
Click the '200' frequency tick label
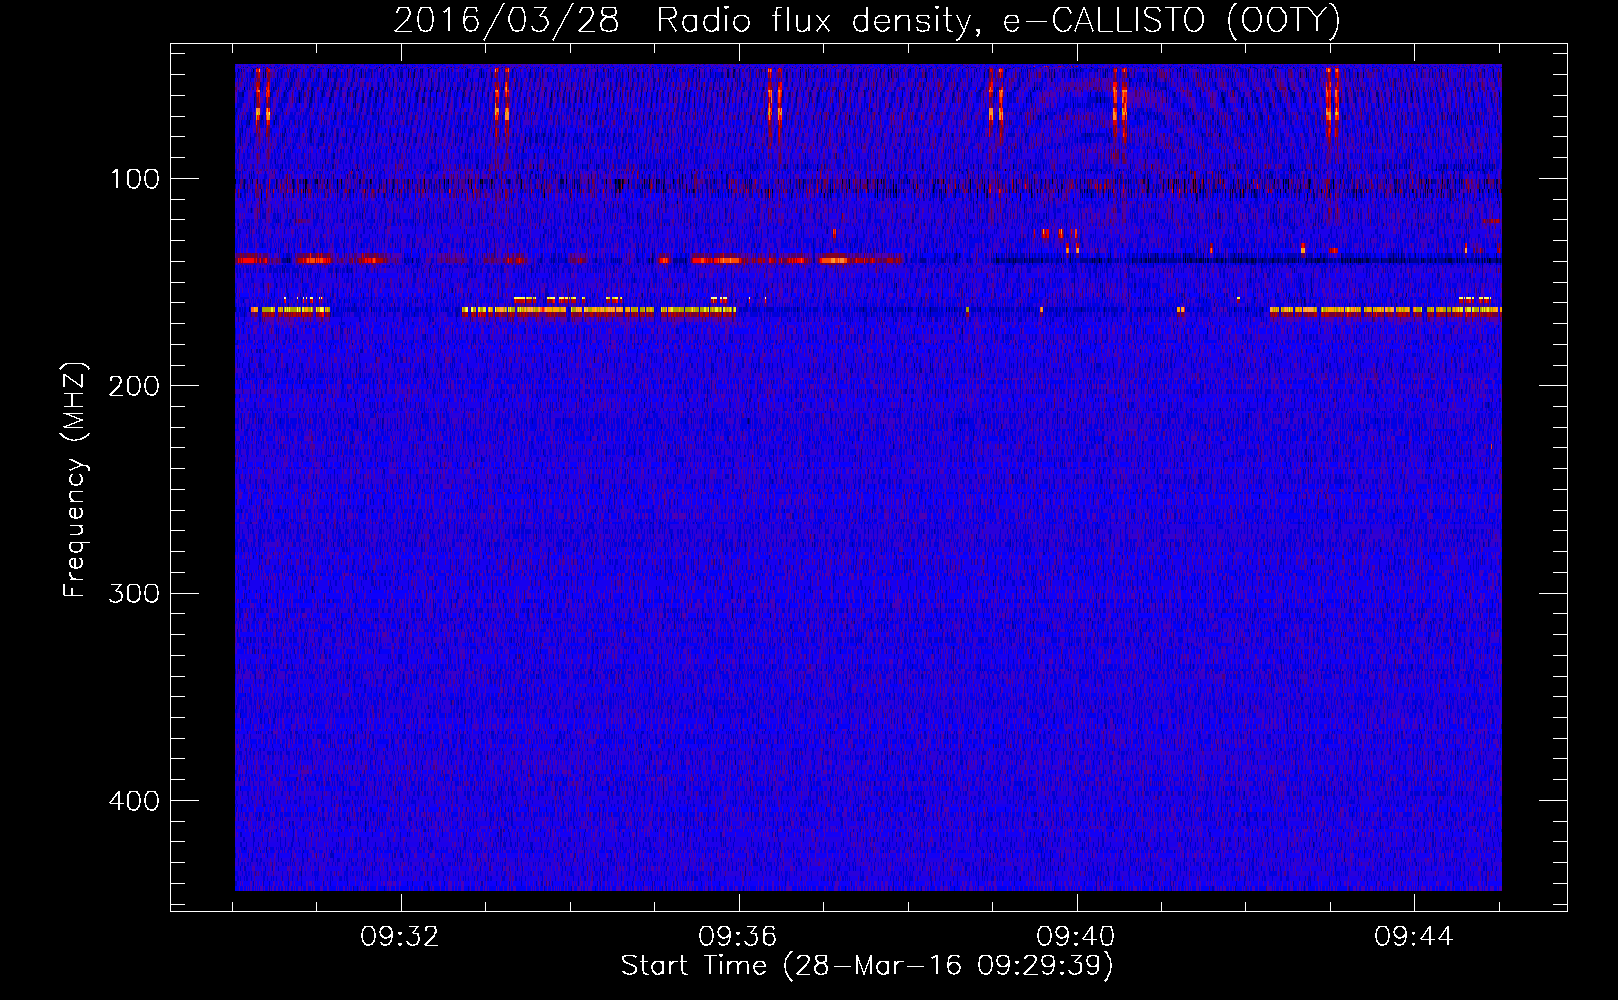coord(134,386)
